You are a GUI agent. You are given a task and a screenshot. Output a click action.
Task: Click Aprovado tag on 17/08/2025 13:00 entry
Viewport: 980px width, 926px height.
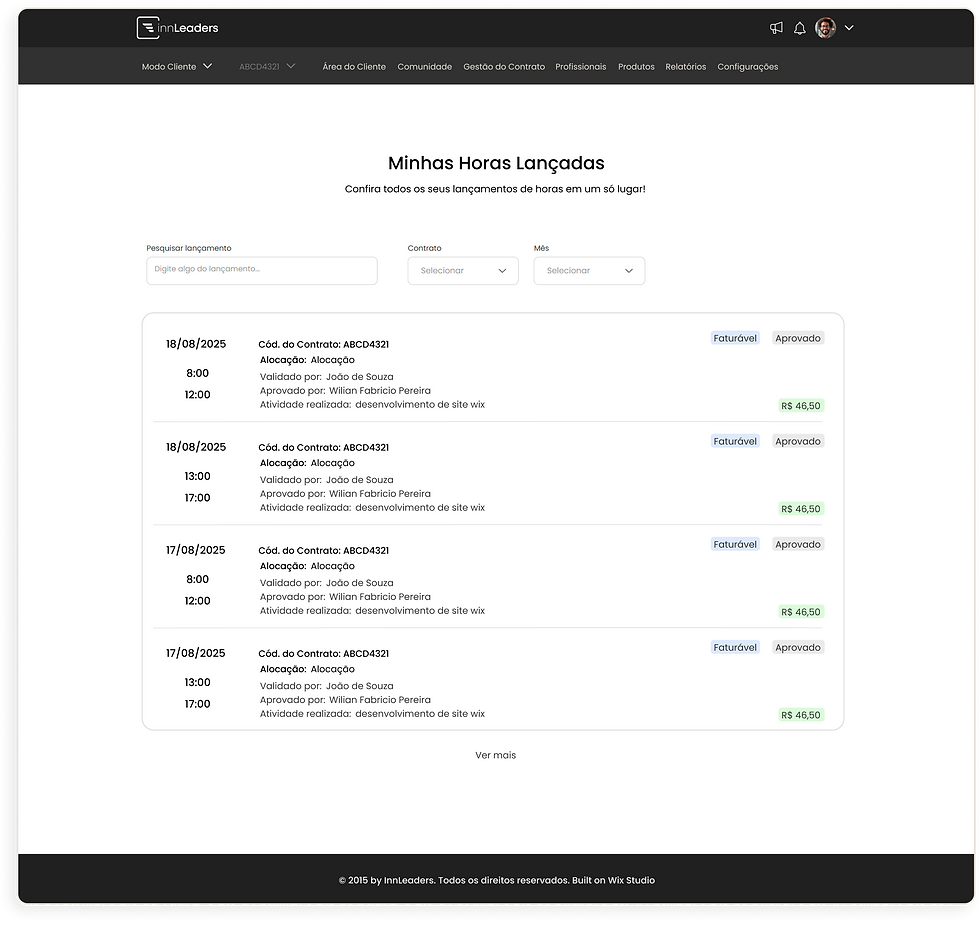(798, 647)
